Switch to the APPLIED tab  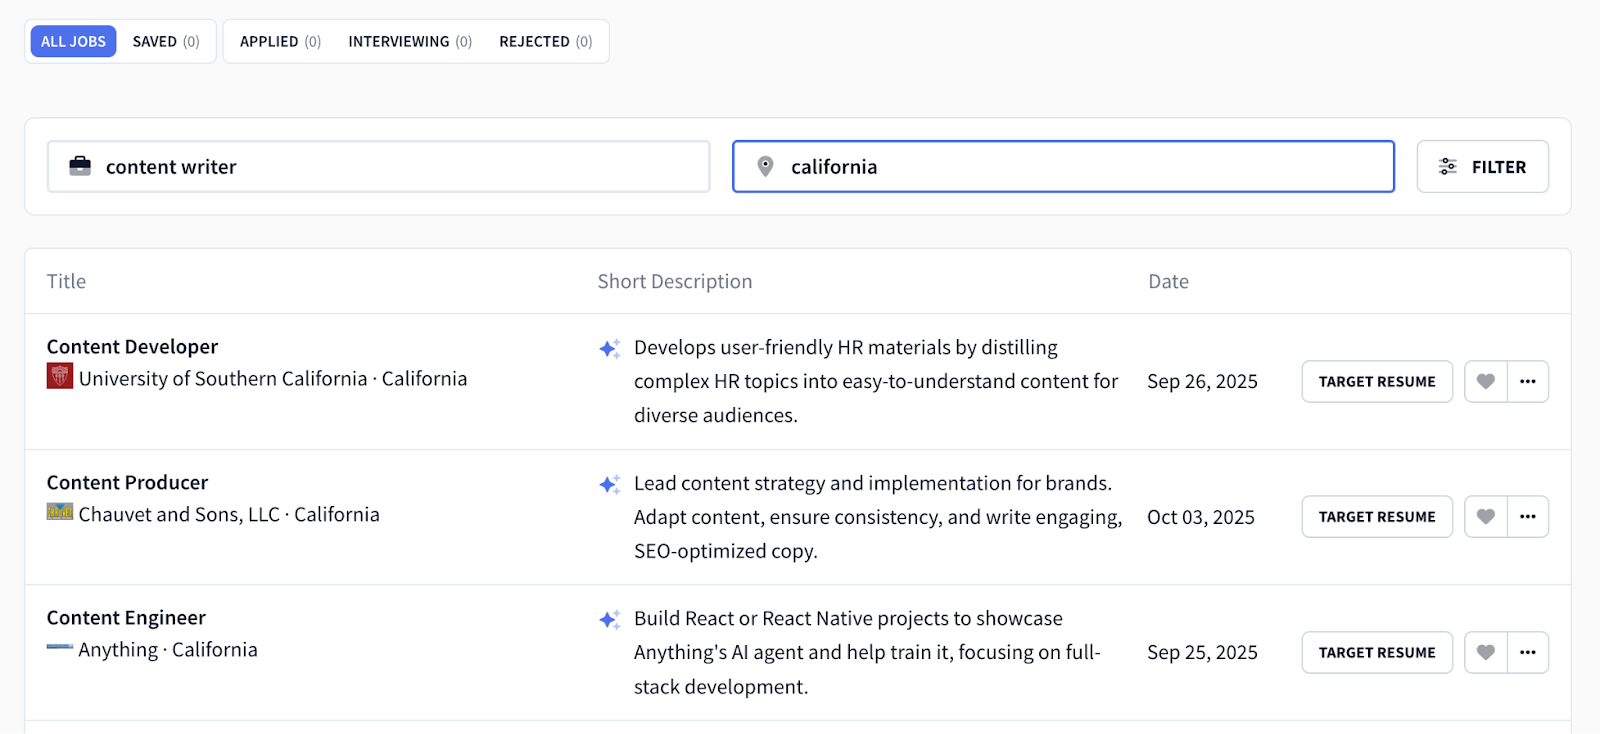tap(280, 41)
